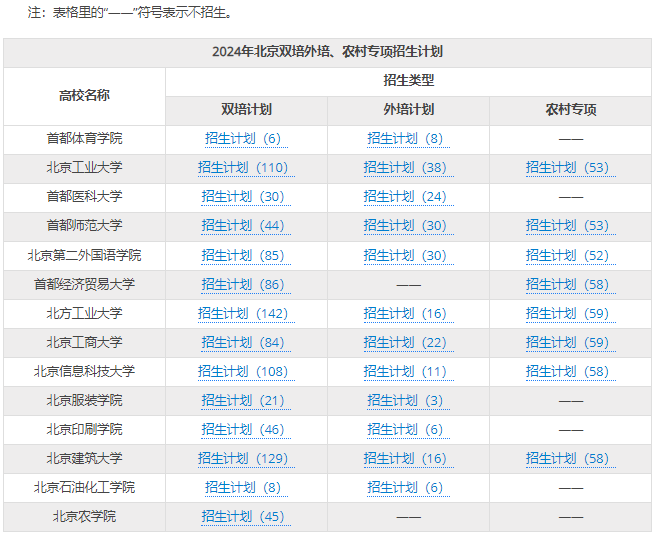Open 北方工业大学 双培计划 招生计划 (142) link
The height and width of the screenshot is (536, 661).
[x=246, y=314]
